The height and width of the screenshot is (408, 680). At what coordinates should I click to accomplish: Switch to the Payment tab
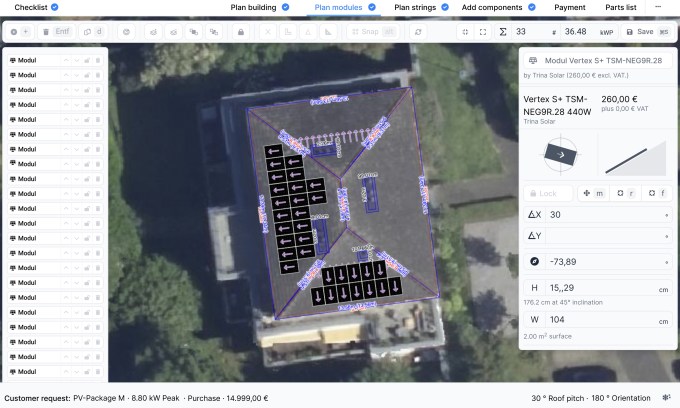pyautogui.click(x=570, y=7)
